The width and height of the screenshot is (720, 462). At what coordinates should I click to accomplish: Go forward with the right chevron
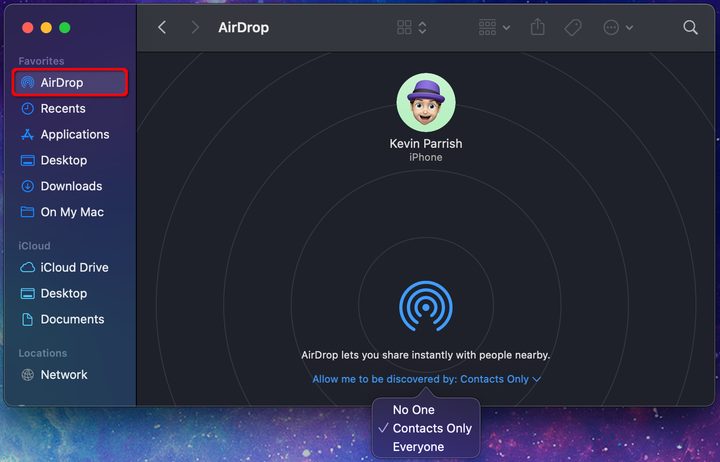[195, 27]
